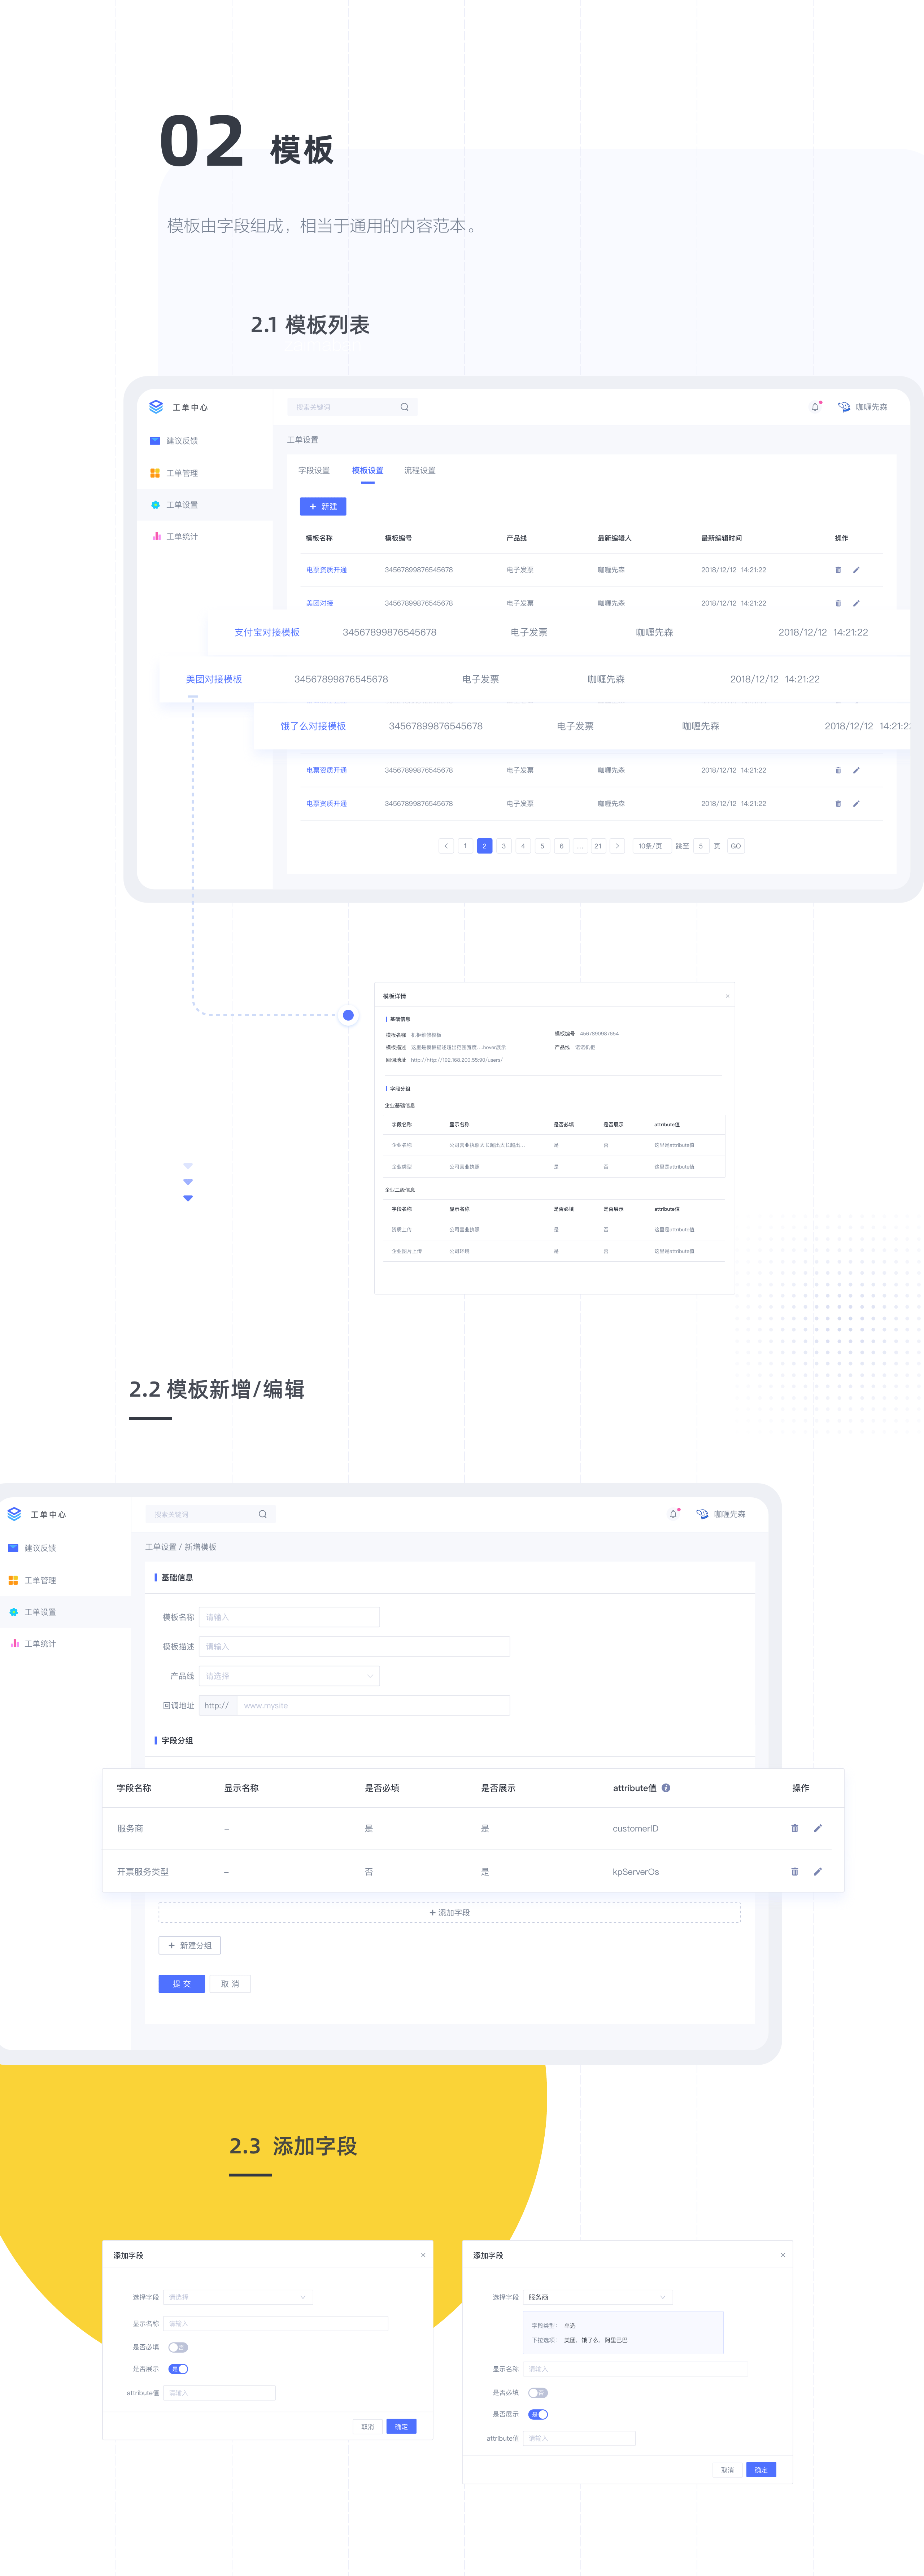The image size is (924, 2576).
Task: Toggle 是否展示 in the empty 添加字段 dialog
Action: pyautogui.click(x=178, y=2369)
